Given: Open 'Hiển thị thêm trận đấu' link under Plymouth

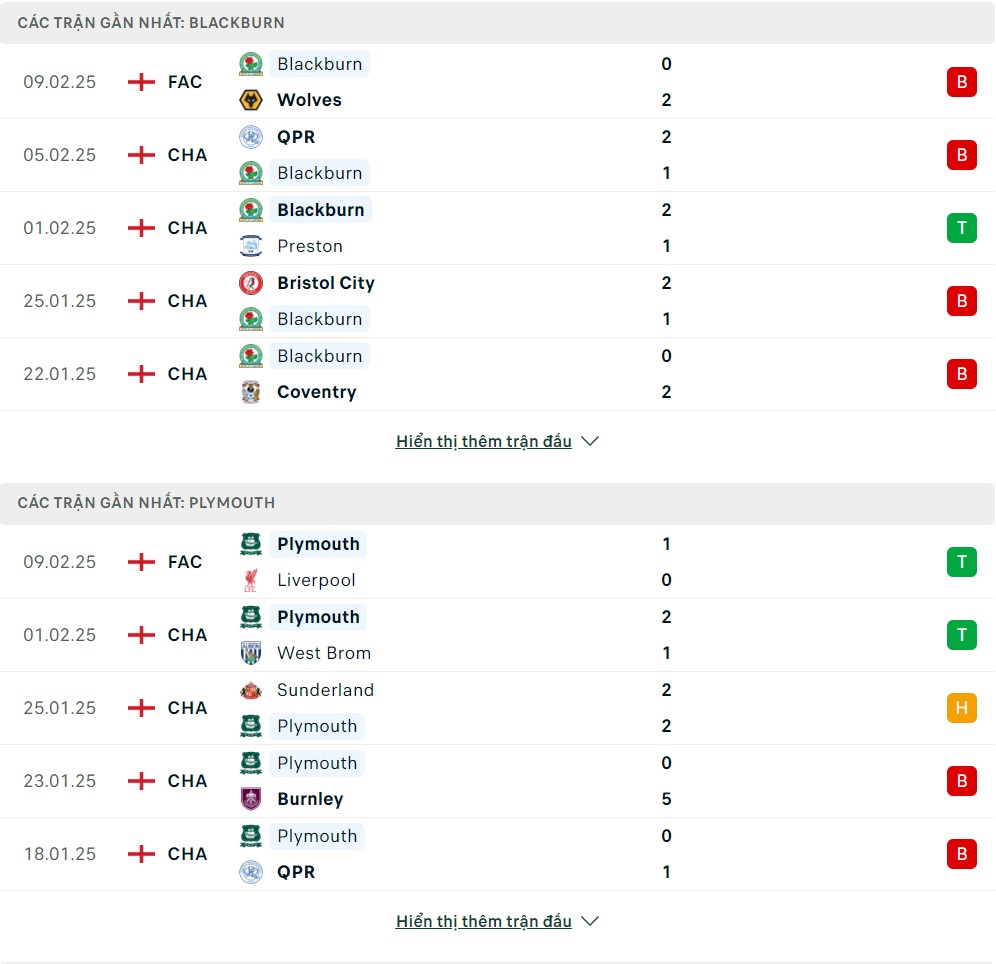Looking at the screenshot, I should tap(483, 921).
